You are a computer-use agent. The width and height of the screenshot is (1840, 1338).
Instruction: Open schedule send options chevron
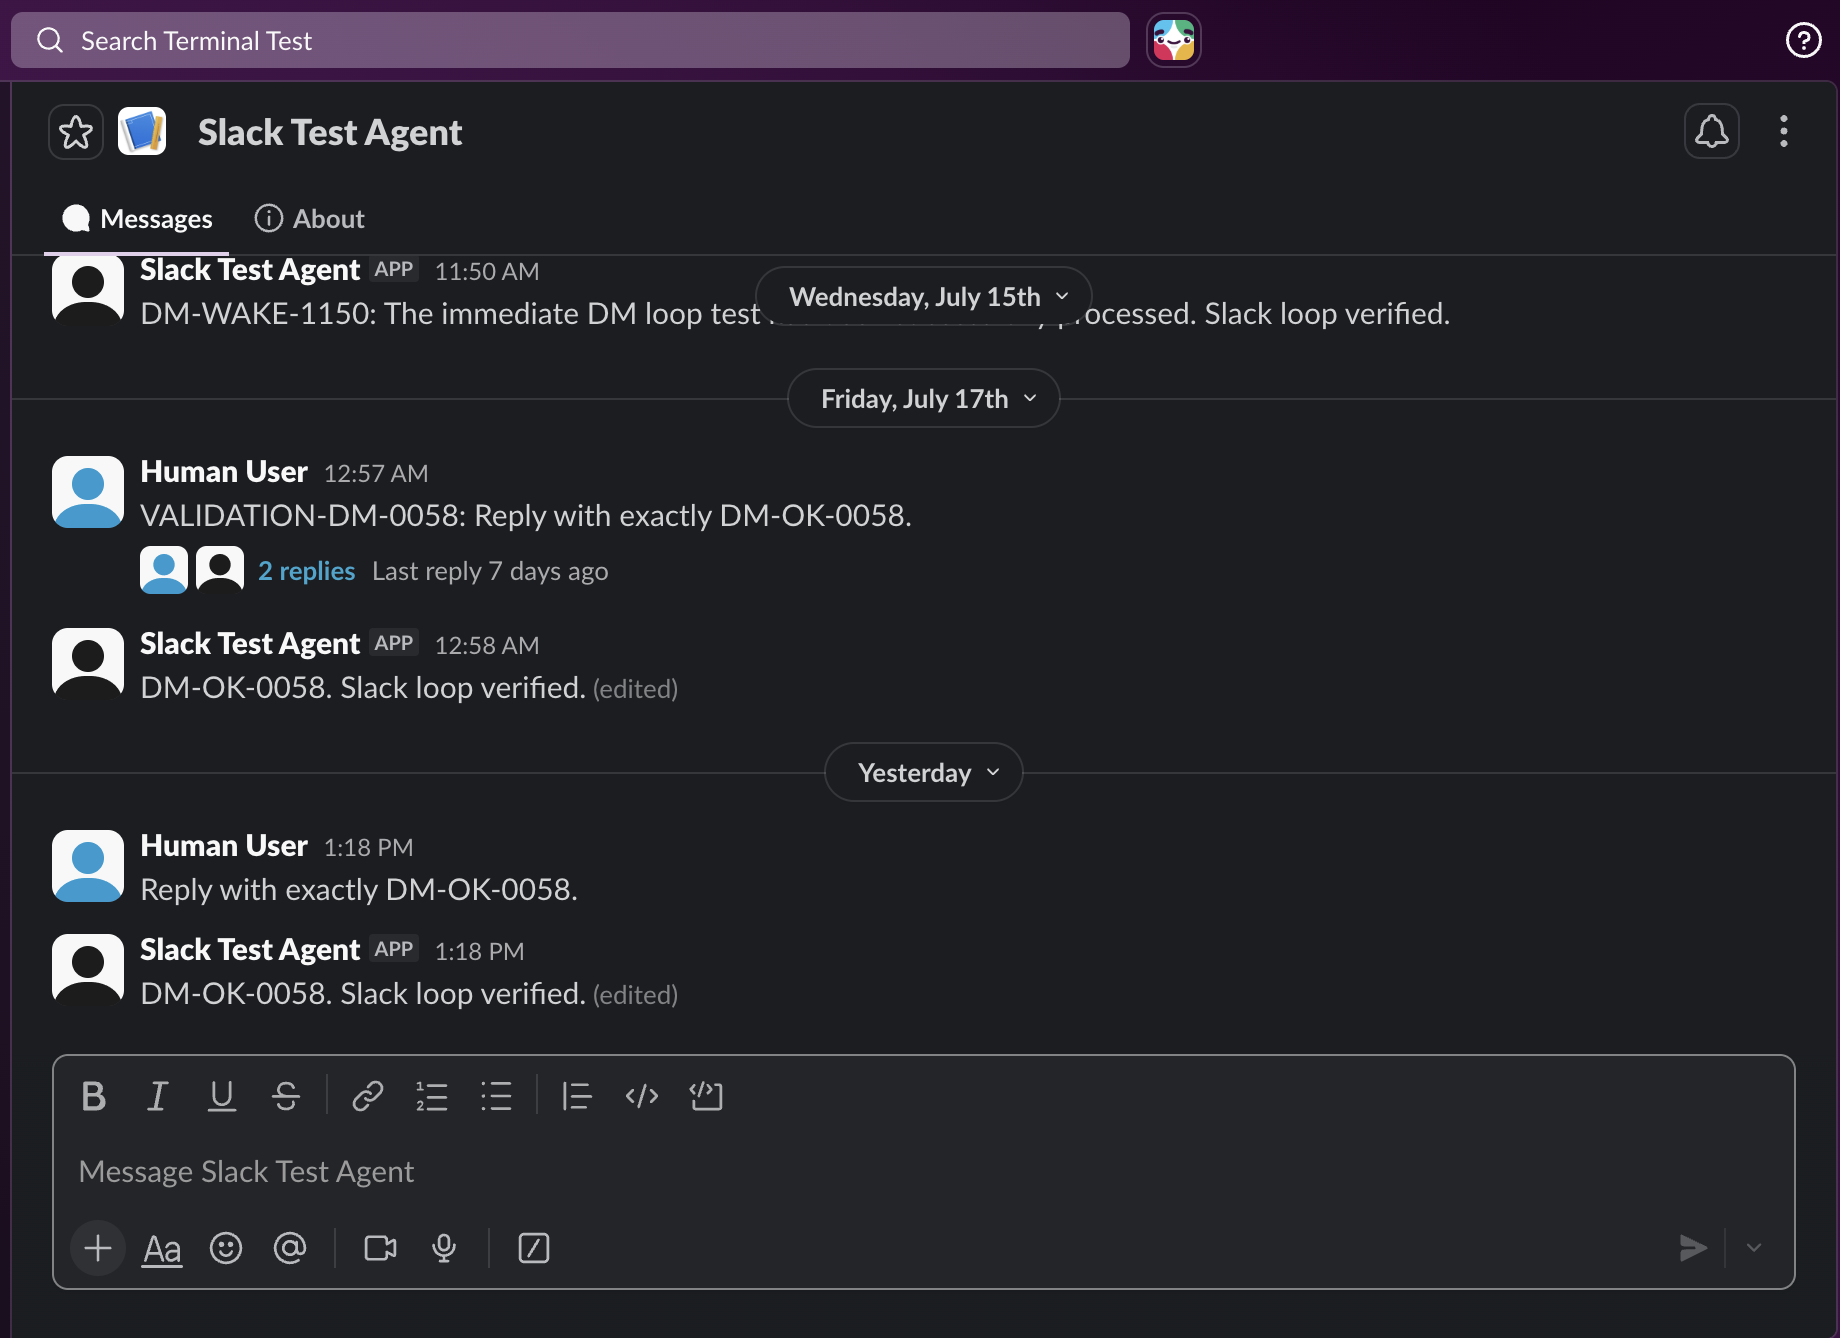click(1754, 1248)
